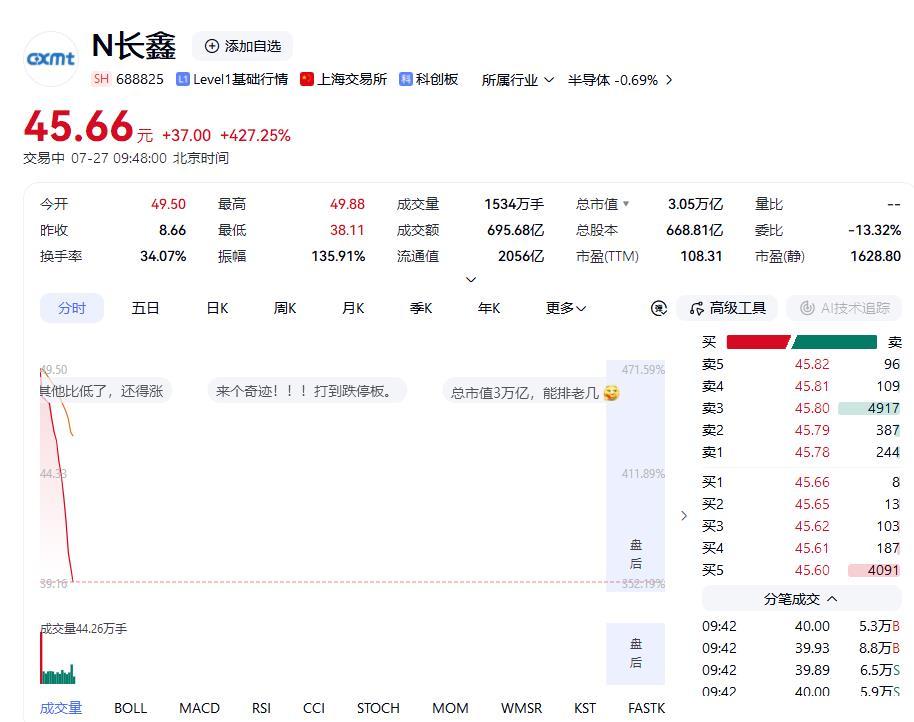
Task: Toggle the 总市值 dropdown triangle
Action: point(626,204)
